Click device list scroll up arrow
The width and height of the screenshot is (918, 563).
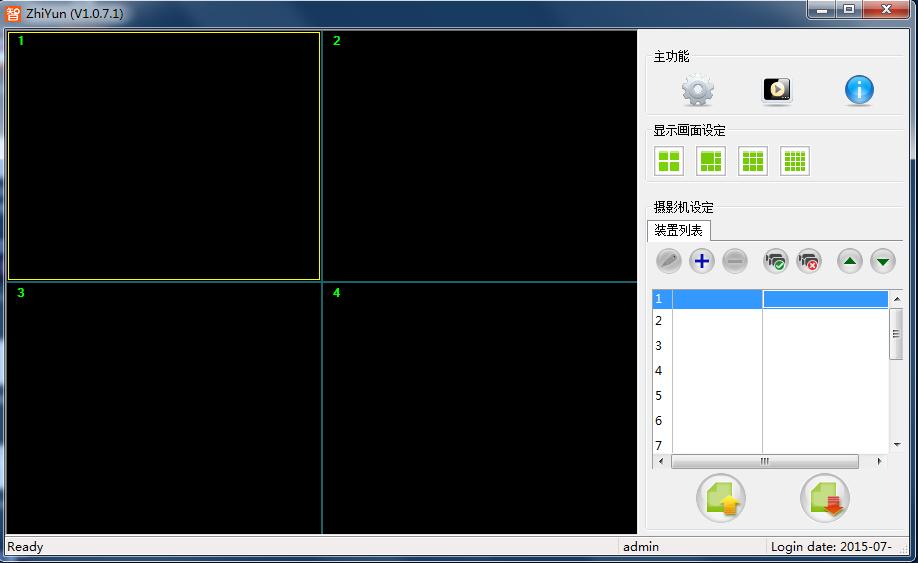(x=896, y=299)
